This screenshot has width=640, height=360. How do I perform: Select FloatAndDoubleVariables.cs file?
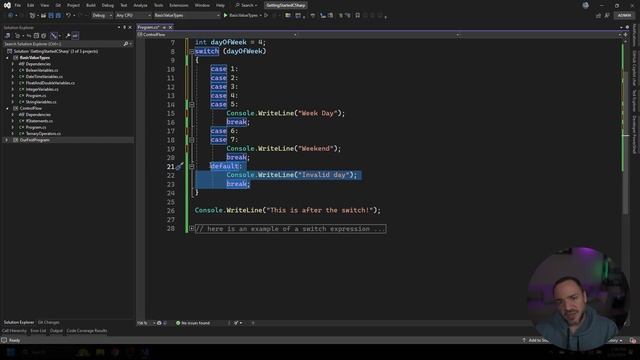tap(50, 83)
